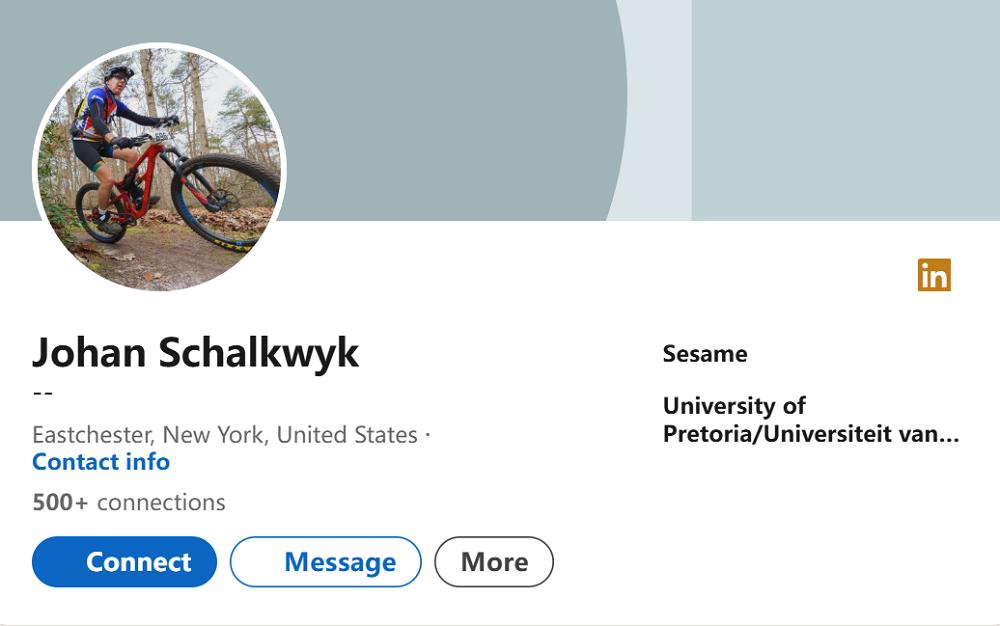Image resolution: width=1000 pixels, height=626 pixels.
Task: Click the lighter right panel of the banner
Action: (x=845, y=110)
